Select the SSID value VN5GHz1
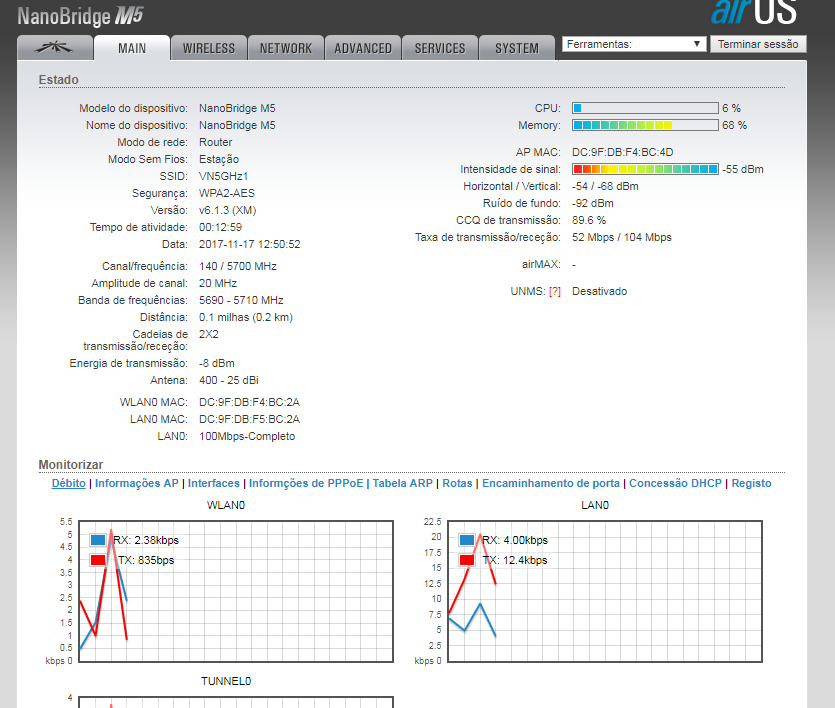835x708 pixels. click(x=224, y=176)
